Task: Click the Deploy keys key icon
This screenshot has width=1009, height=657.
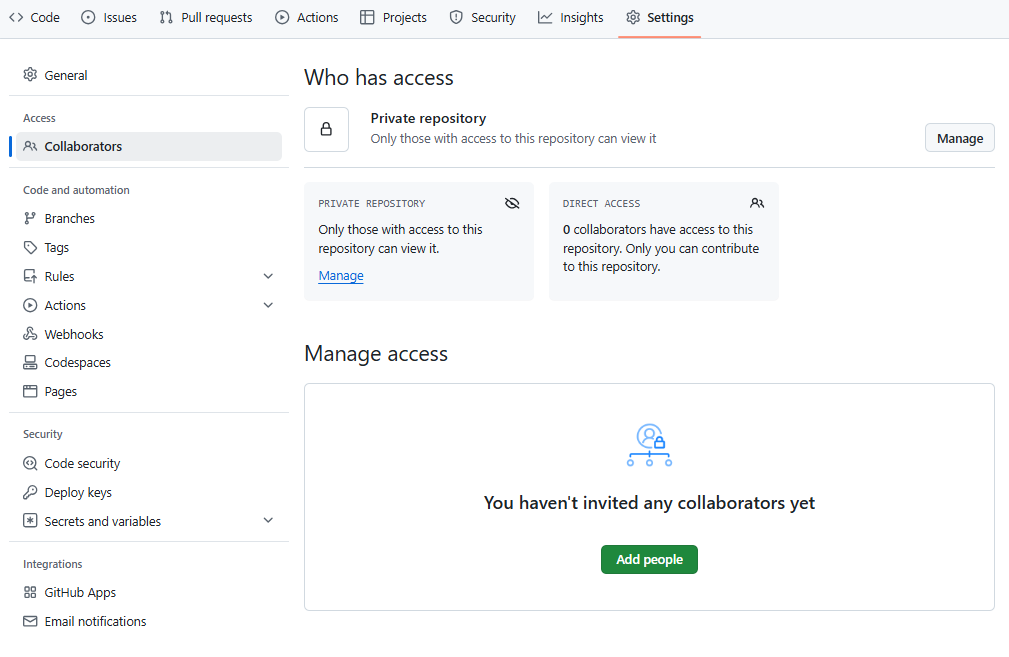Action: tap(30, 492)
